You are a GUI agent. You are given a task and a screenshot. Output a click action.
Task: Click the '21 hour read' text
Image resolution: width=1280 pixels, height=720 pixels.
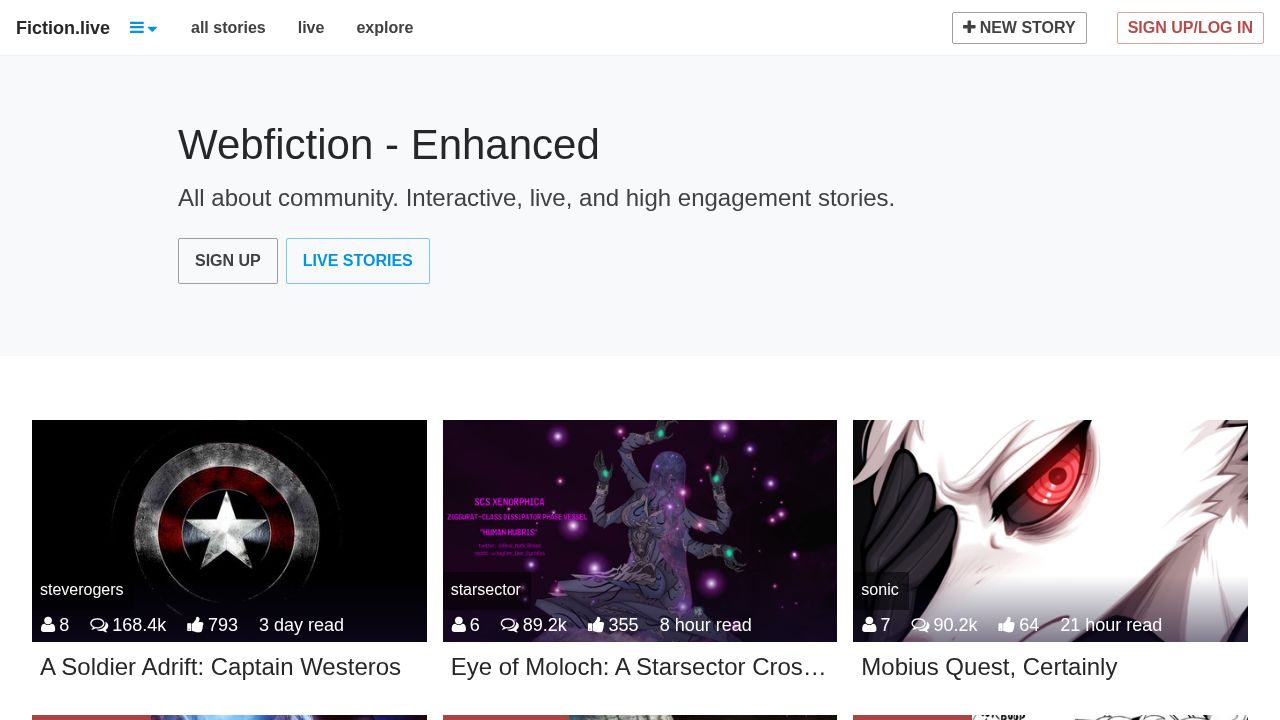(1111, 625)
